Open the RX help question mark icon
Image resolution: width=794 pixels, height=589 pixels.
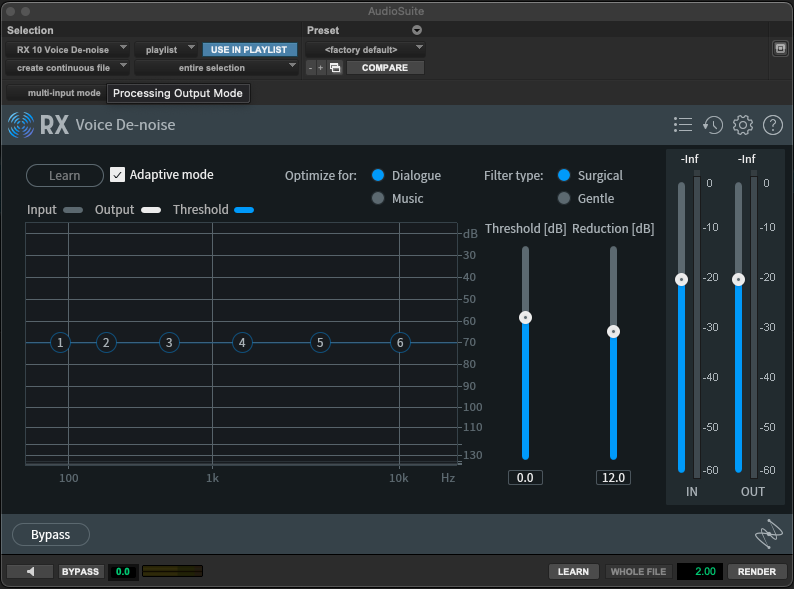[773, 125]
